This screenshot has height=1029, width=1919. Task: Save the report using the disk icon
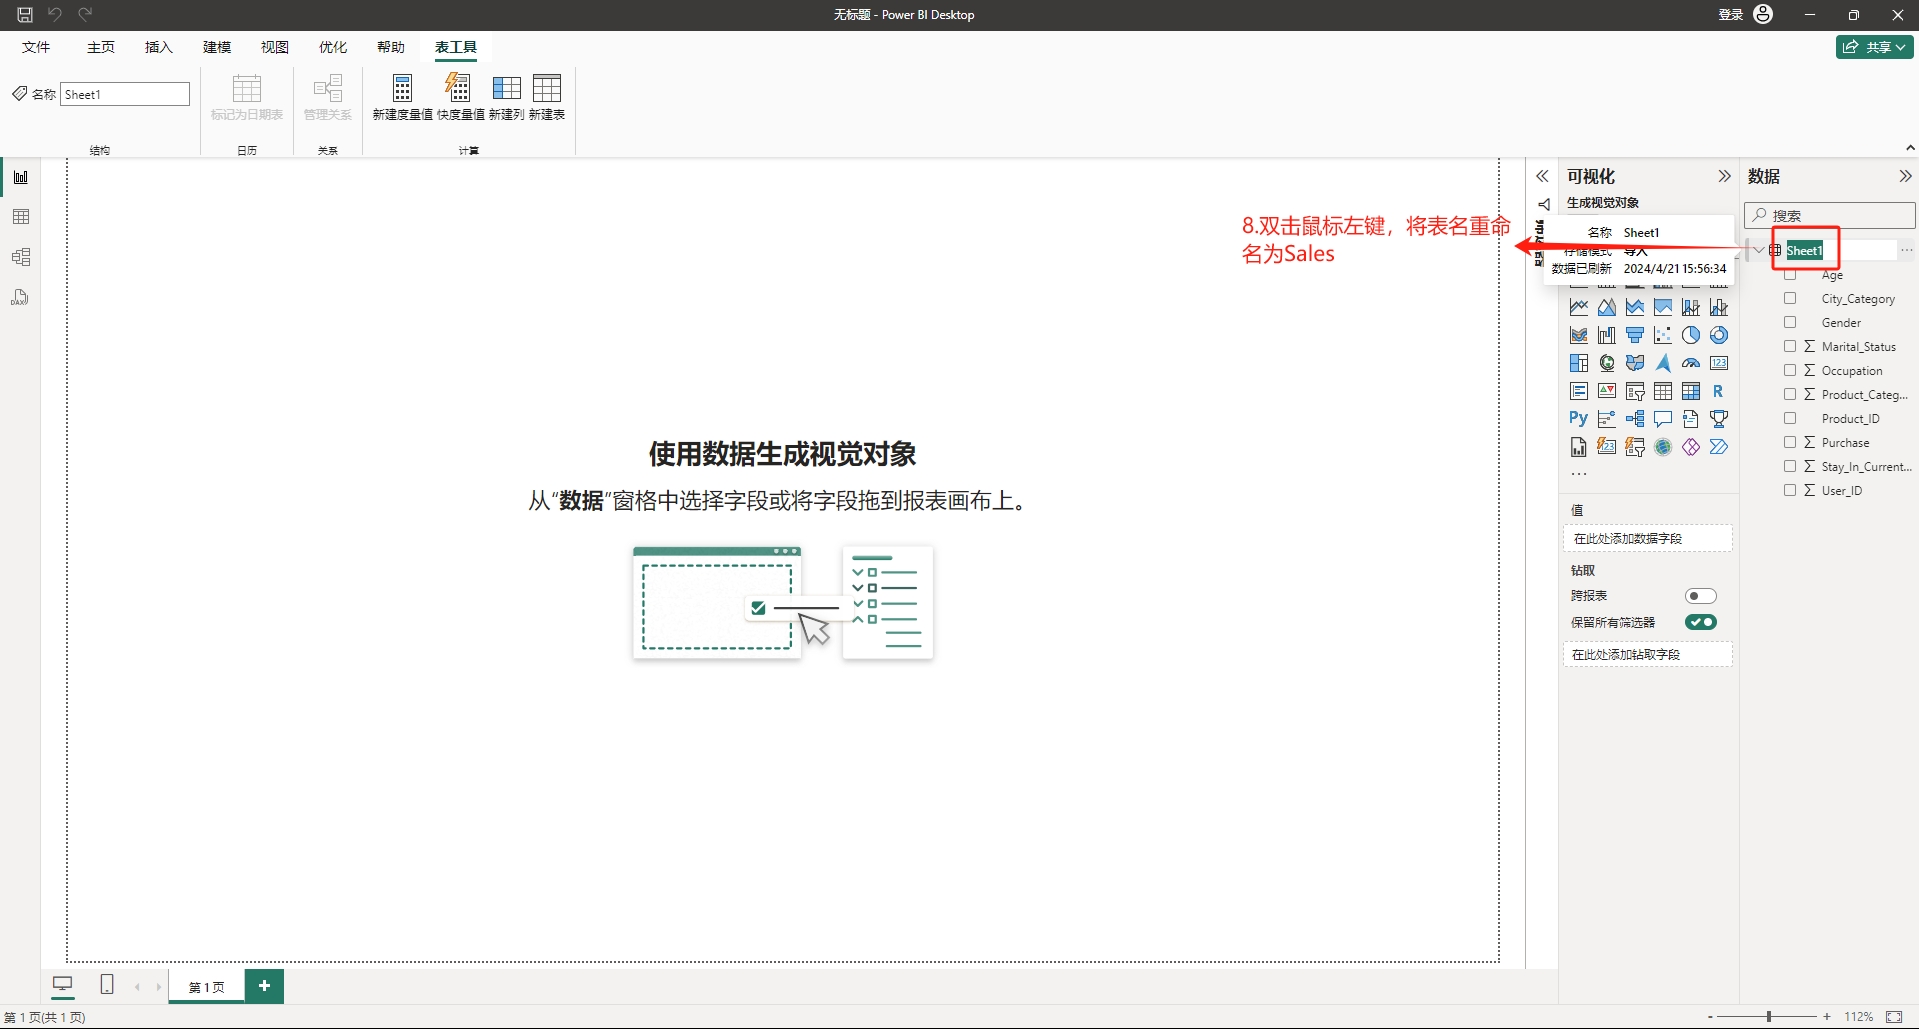[x=25, y=14]
